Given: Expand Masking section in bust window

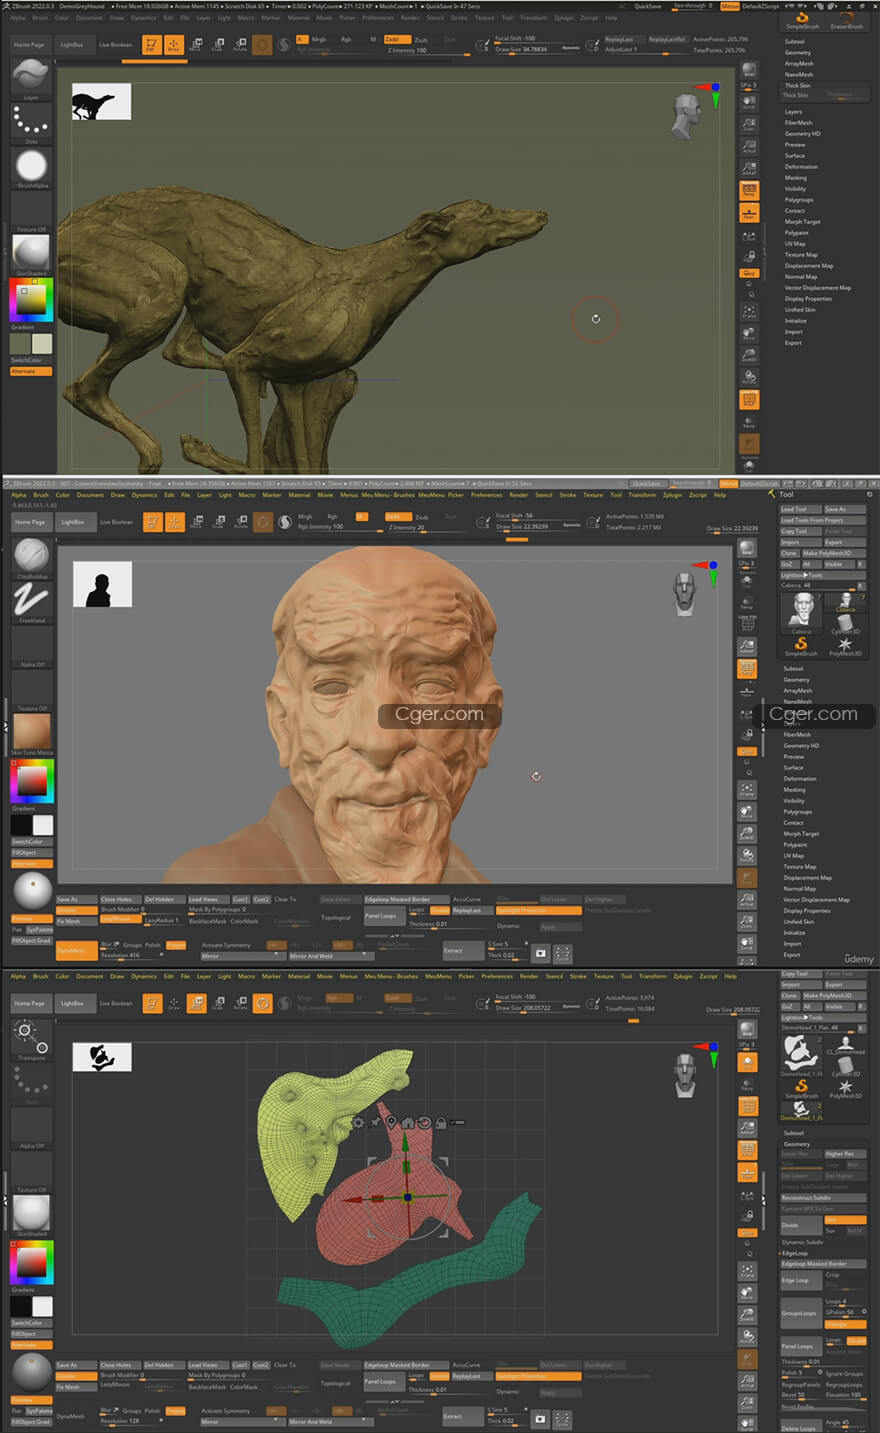Looking at the screenshot, I should pos(794,790).
